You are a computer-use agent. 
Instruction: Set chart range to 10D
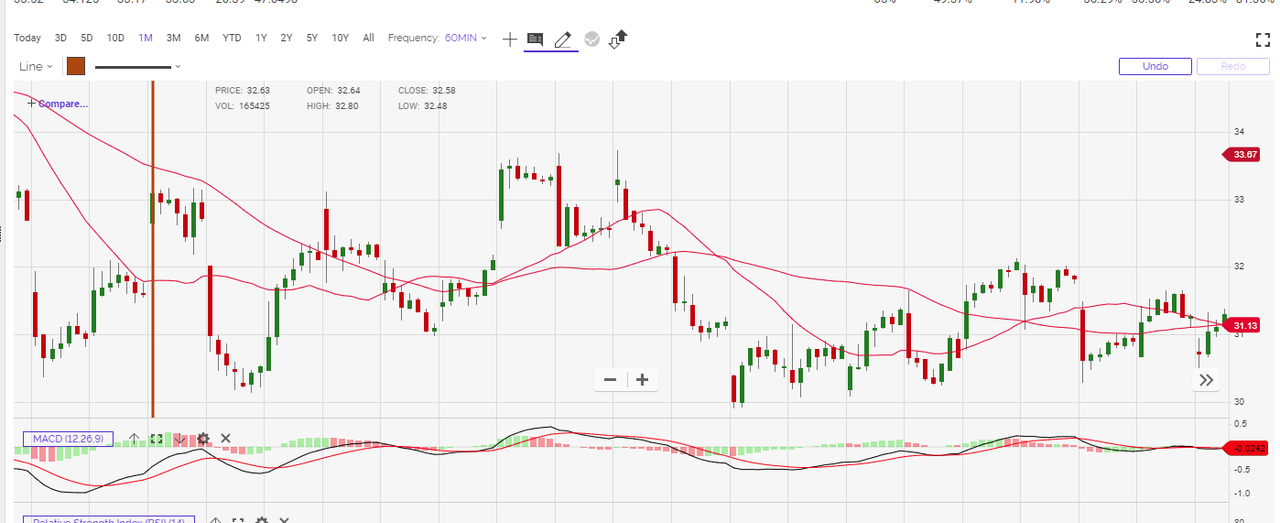pyautogui.click(x=116, y=38)
